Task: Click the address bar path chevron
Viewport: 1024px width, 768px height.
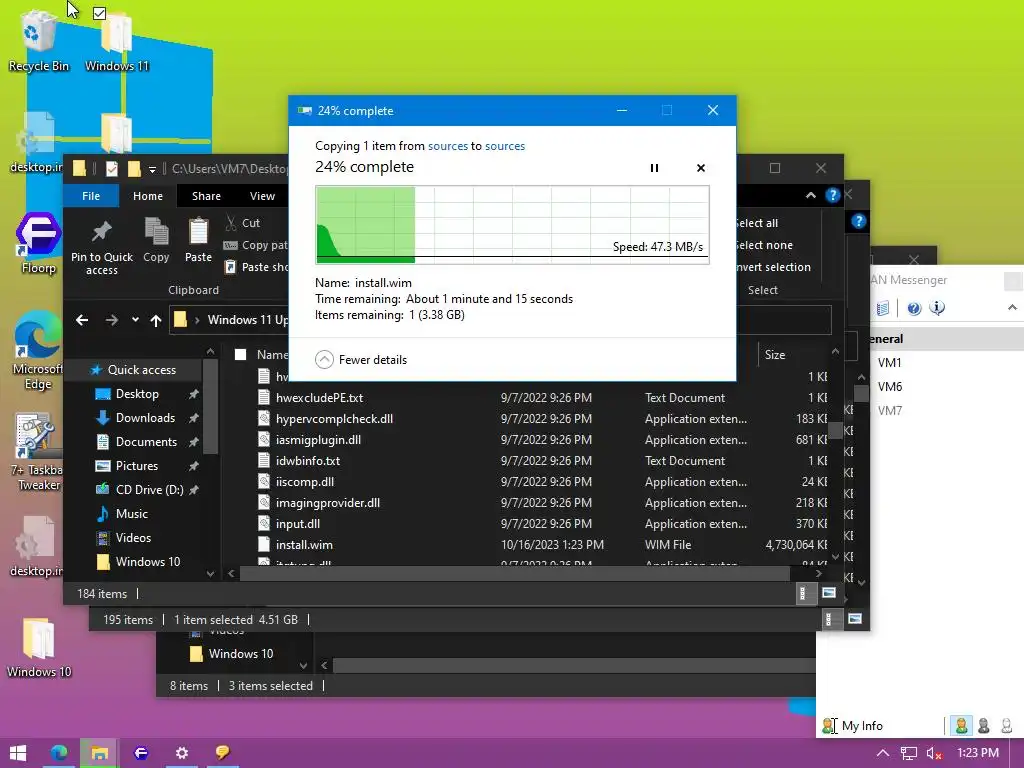Action: click(197, 320)
